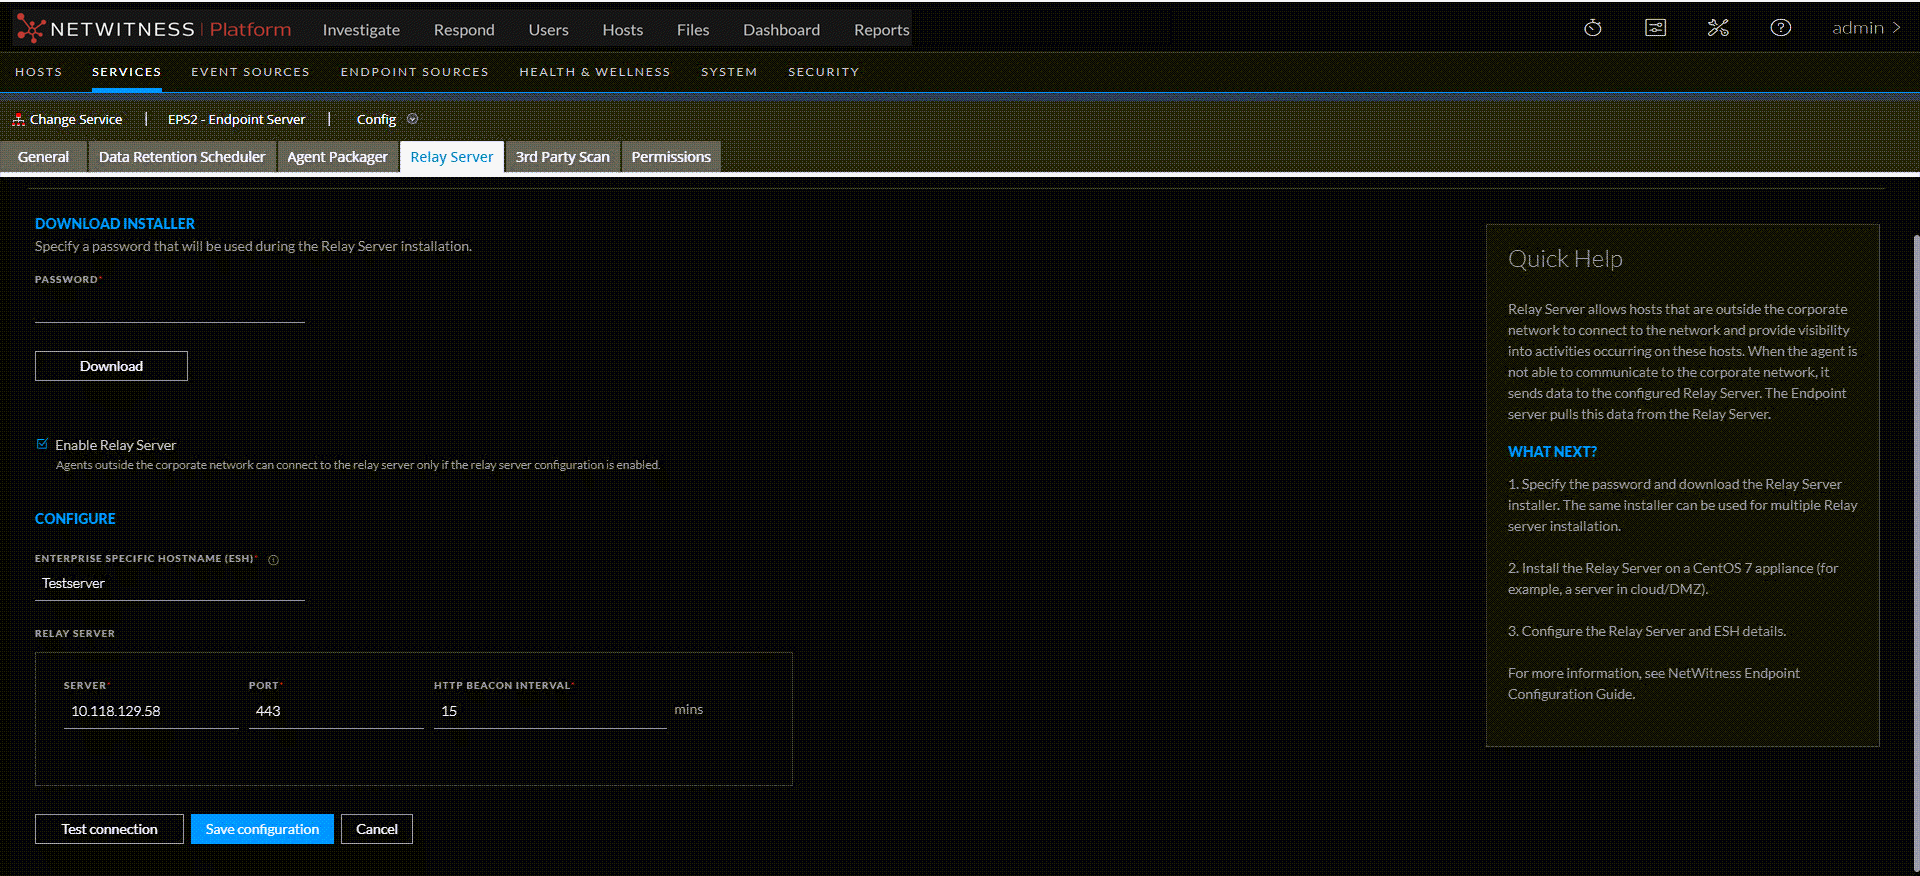1920x876 pixels.
Task: Disable the Enable Relay Server checkbox
Action: (x=42, y=444)
